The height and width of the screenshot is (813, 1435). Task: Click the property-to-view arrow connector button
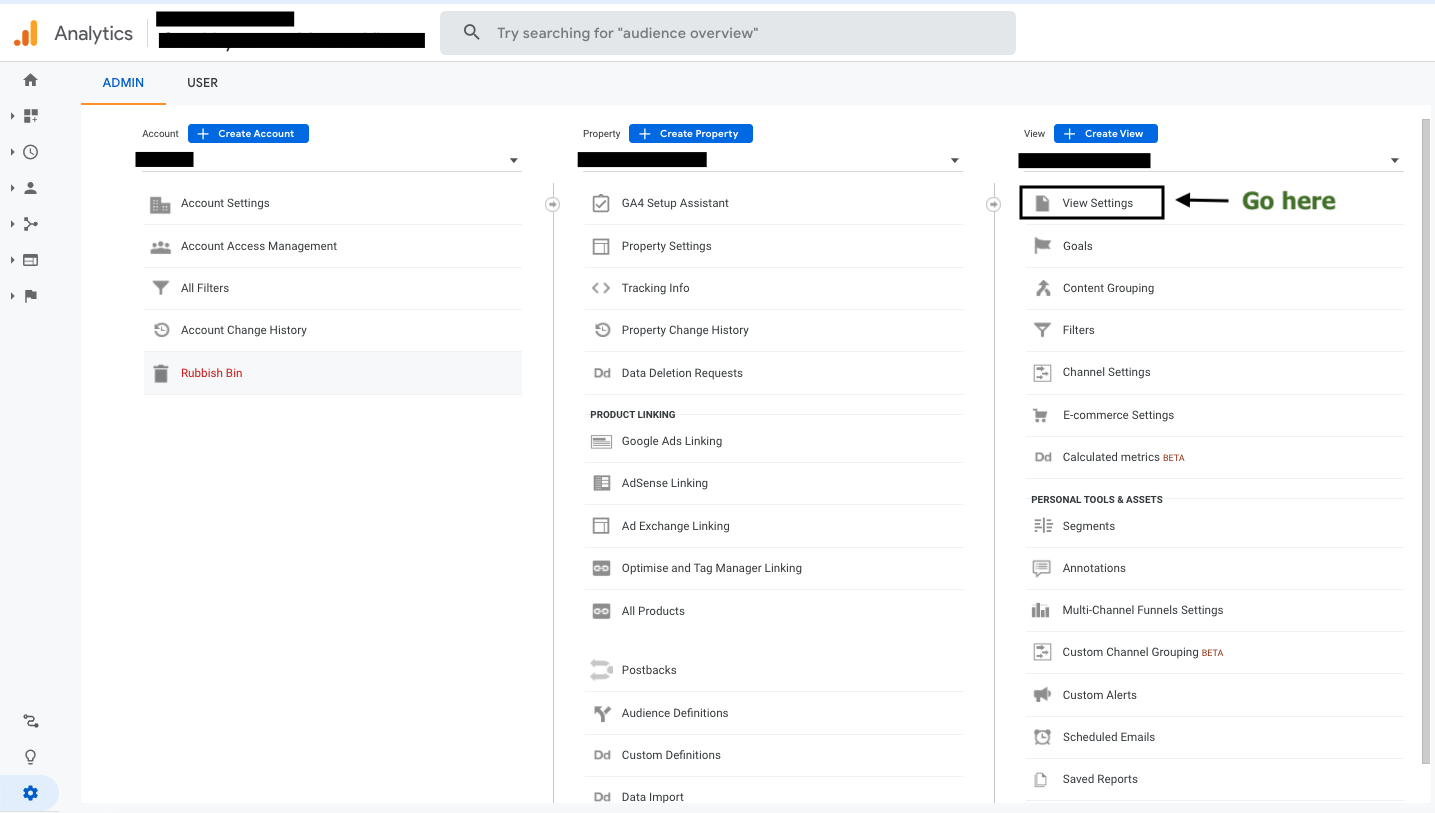(x=993, y=204)
